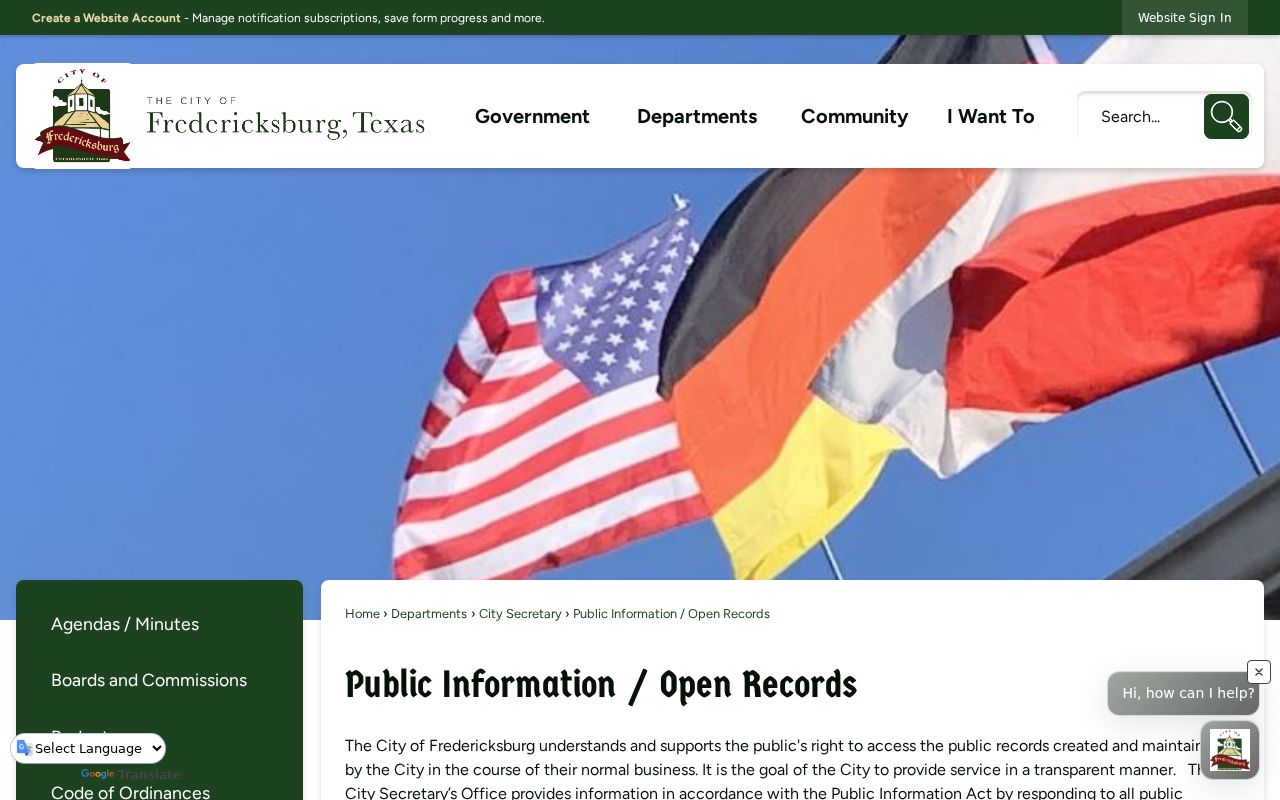Open the Government menu
Image resolution: width=1280 pixels, height=800 pixels.
(532, 116)
